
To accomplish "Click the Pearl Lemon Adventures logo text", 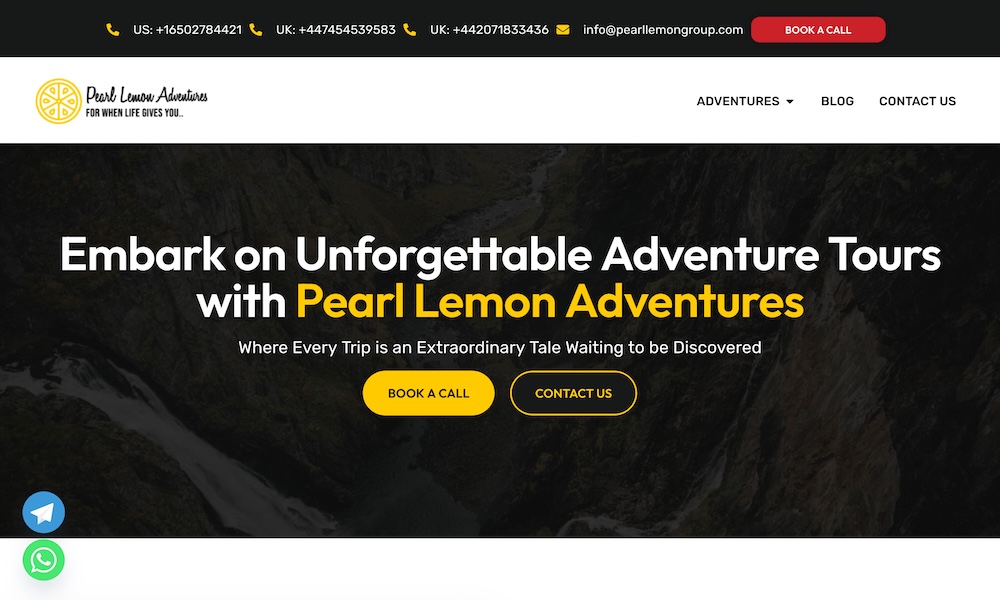I will click(147, 101).
